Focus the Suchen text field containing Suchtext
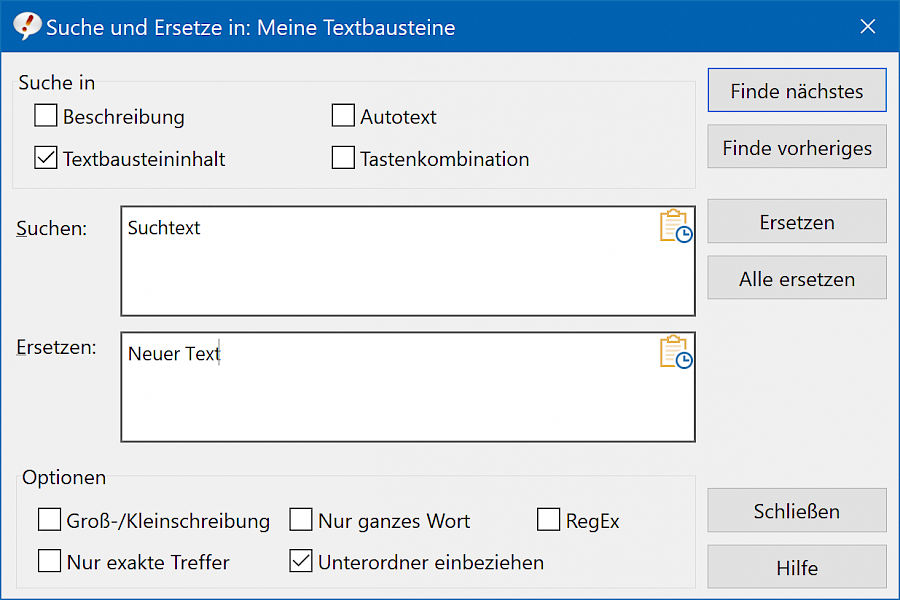Image resolution: width=900 pixels, height=600 pixels. pyautogui.click(x=408, y=261)
